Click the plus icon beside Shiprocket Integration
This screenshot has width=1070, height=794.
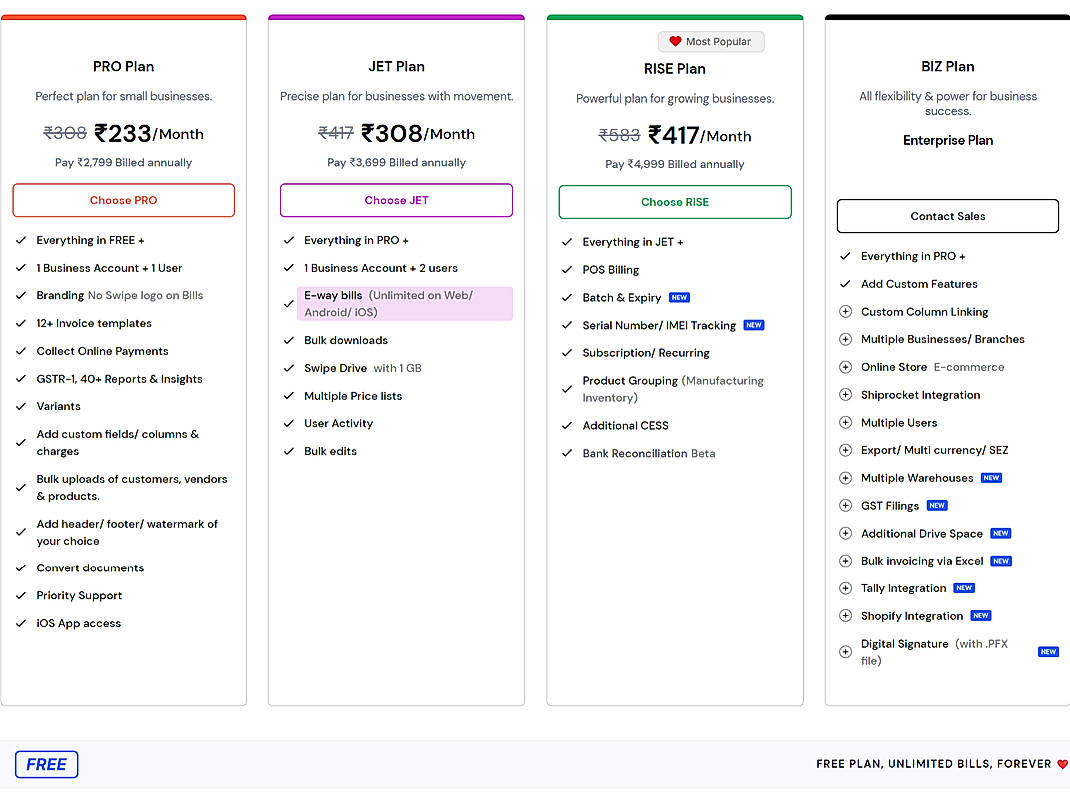point(845,394)
